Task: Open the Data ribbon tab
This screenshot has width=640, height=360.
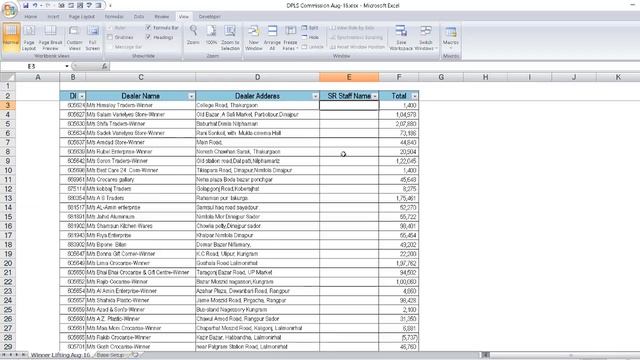Action: tap(139, 17)
